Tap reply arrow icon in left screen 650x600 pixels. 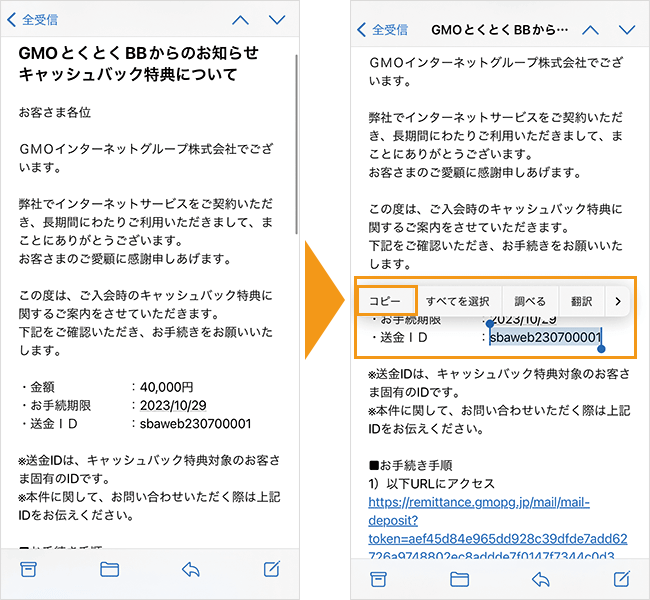click(191, 569)
